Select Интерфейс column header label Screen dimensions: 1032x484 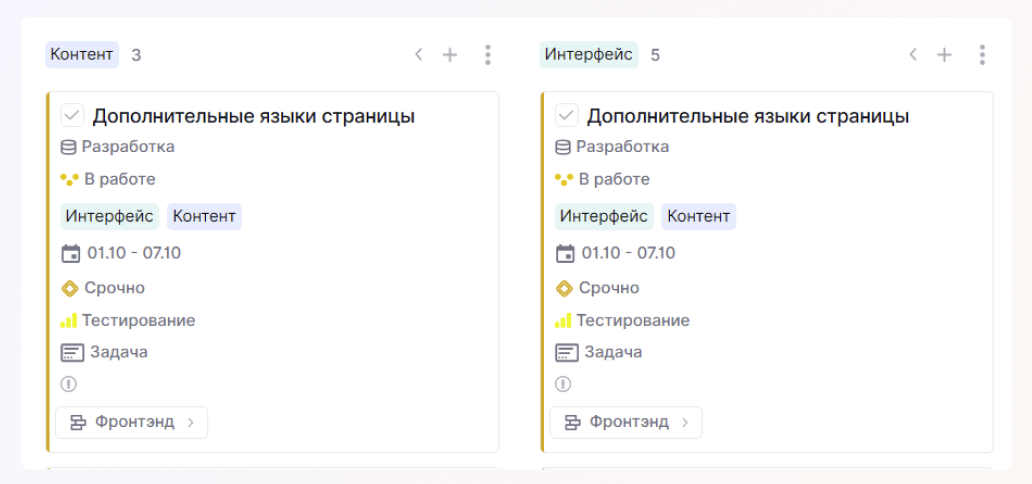(x=589, y=54)
